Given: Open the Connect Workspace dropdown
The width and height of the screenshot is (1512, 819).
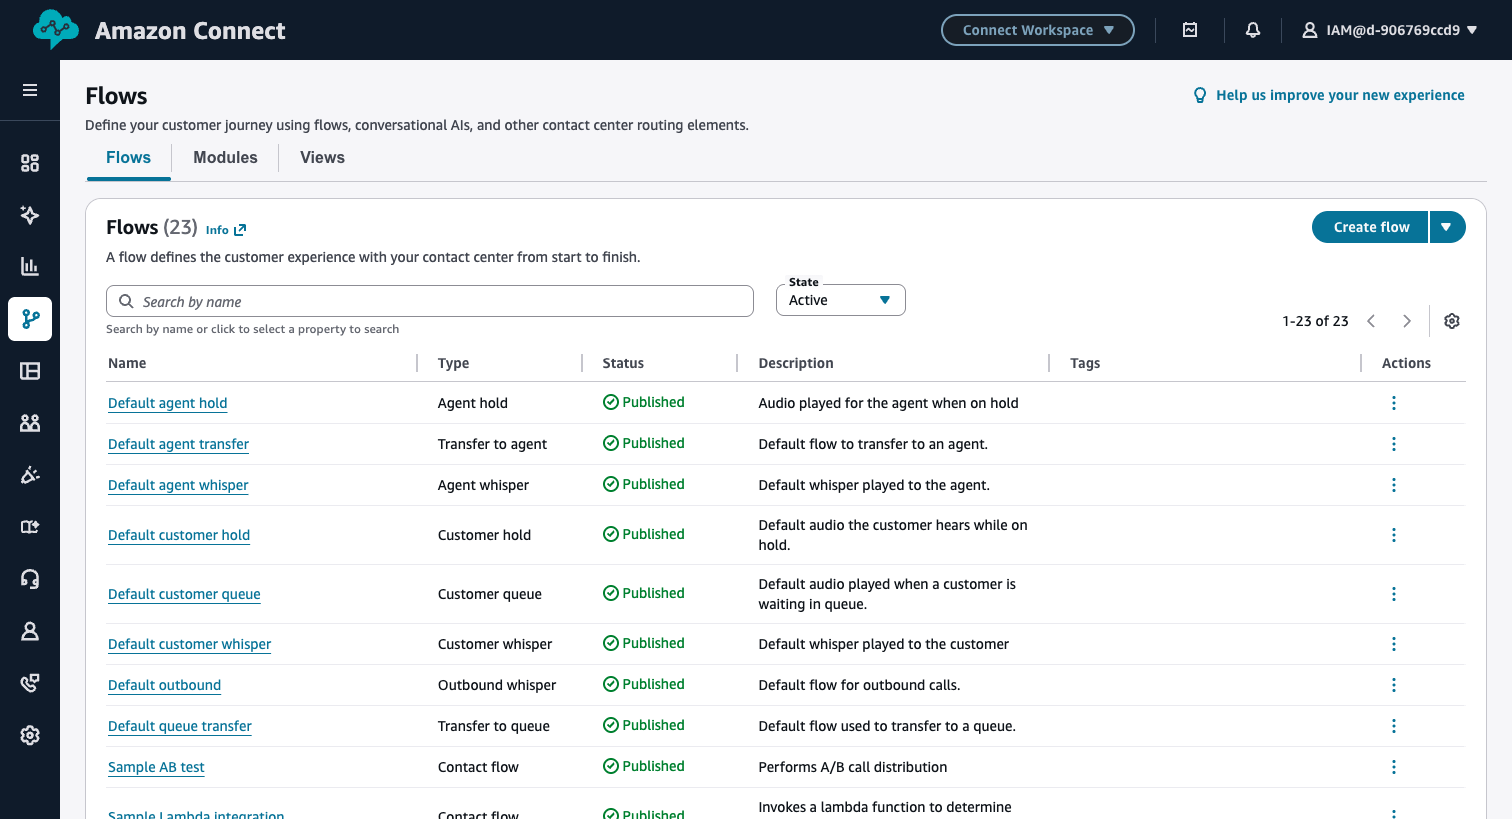Looking at the screenshot, I should (1038, 30).
